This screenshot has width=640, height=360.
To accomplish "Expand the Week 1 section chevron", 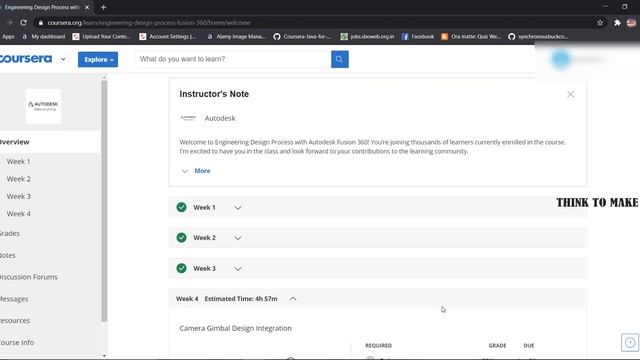I will tap(238, 208).
